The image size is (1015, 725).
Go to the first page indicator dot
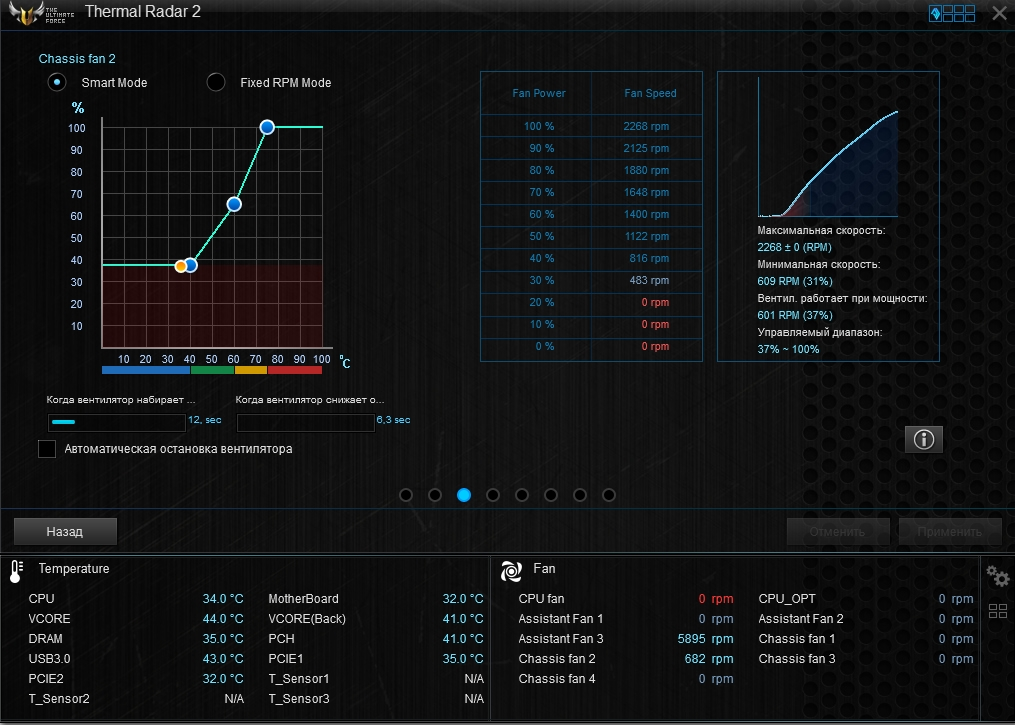tap(406, 495)
